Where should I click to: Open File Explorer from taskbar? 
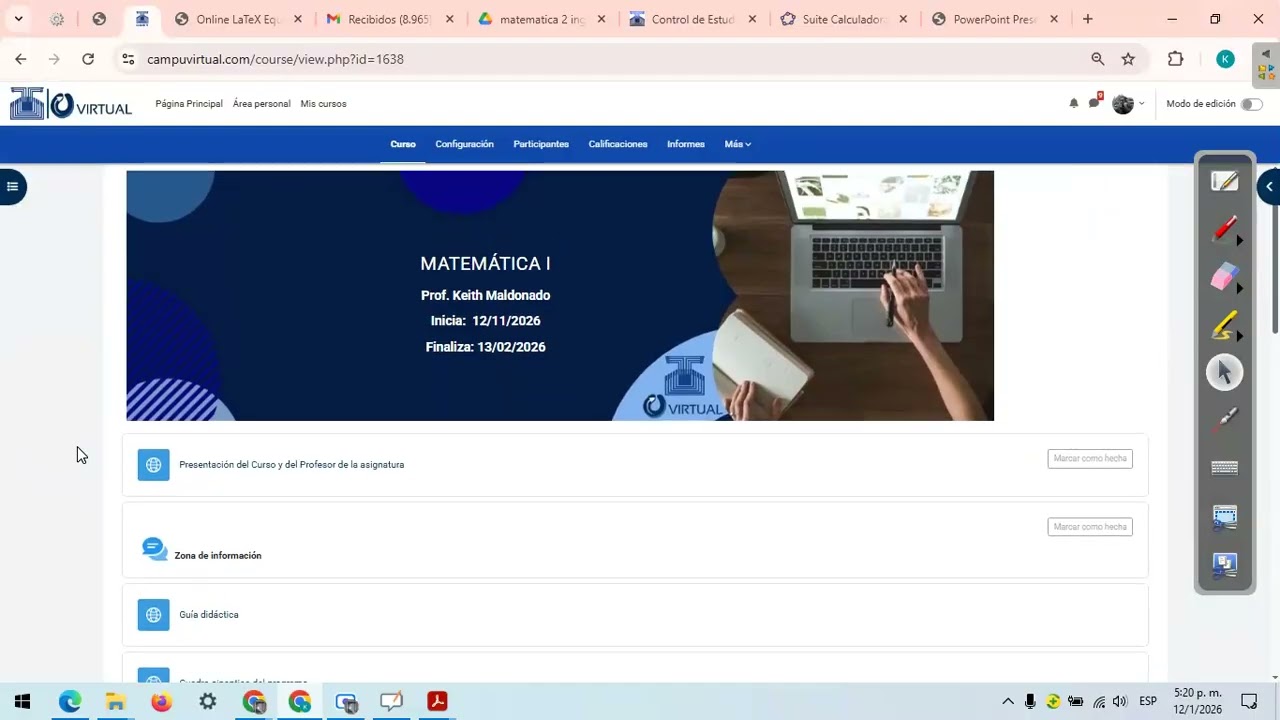(115, 702)
